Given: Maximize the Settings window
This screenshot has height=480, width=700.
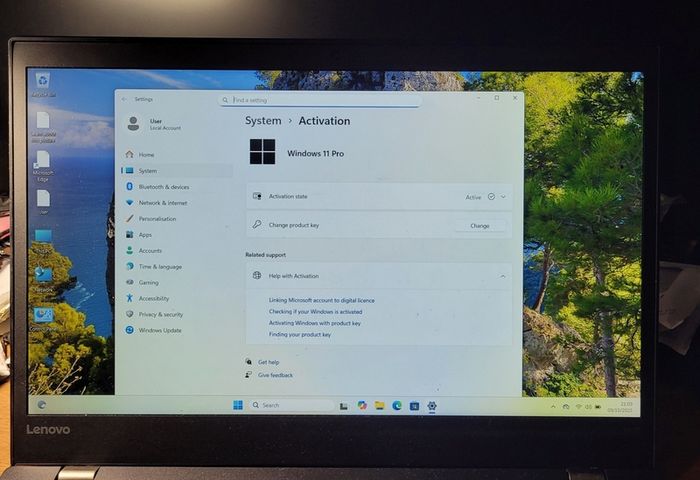Looking at the screenshot, I should 497,98.
